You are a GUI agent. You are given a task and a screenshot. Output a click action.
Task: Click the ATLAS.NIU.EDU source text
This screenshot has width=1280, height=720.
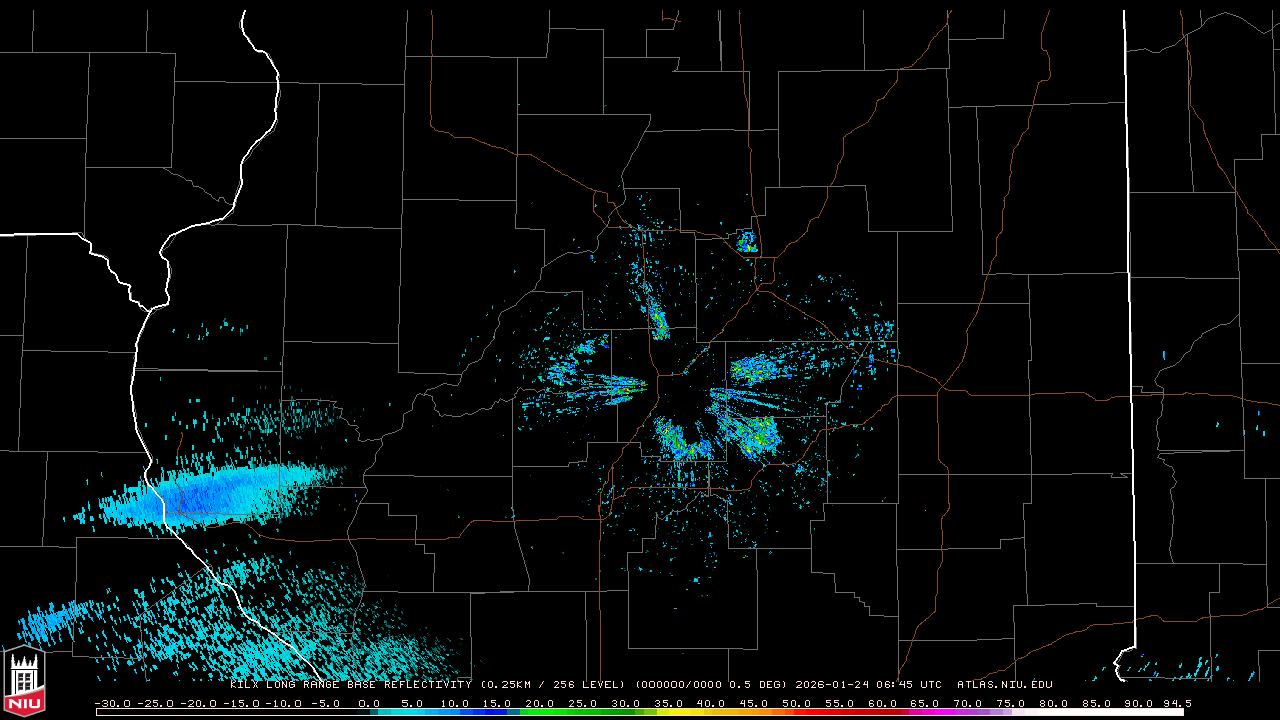pos(1005,685)
